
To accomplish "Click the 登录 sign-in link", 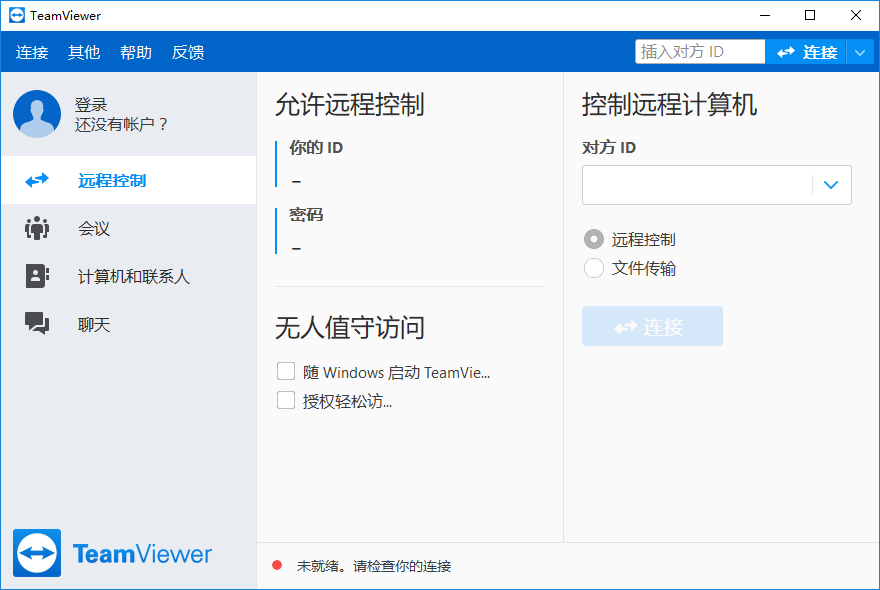I will pyautogui.click(x=91, y=104).
